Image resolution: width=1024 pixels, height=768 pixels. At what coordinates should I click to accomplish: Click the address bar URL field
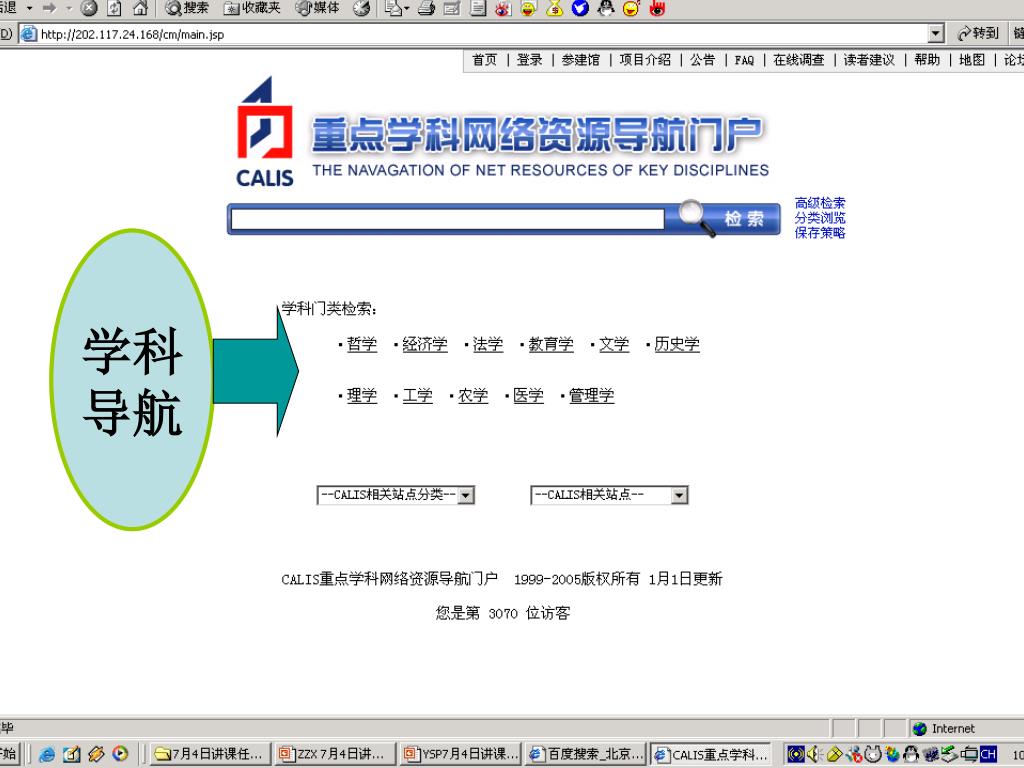pos(480,34)
